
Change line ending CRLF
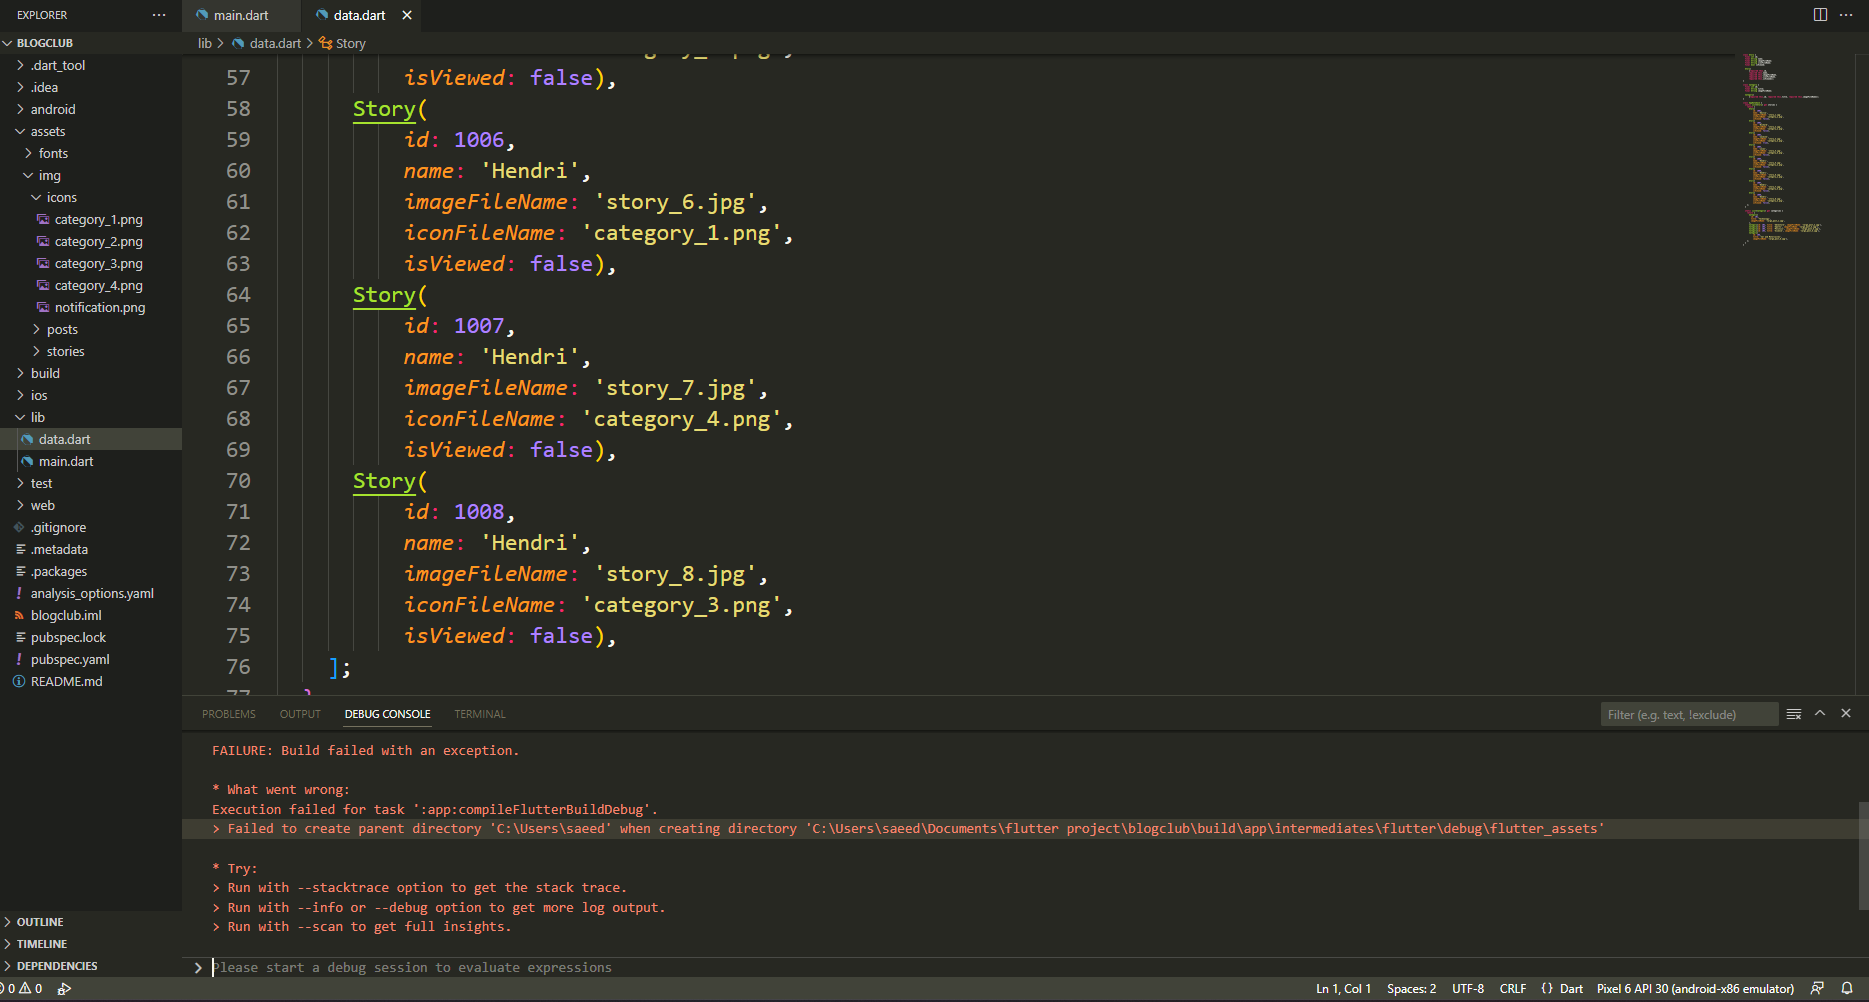point(1513,989)
